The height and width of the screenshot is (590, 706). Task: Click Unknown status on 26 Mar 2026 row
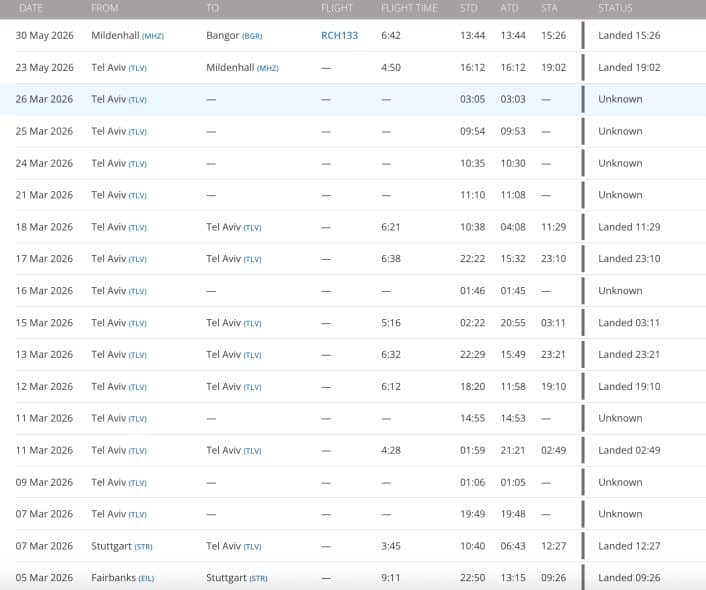(620, 100)
